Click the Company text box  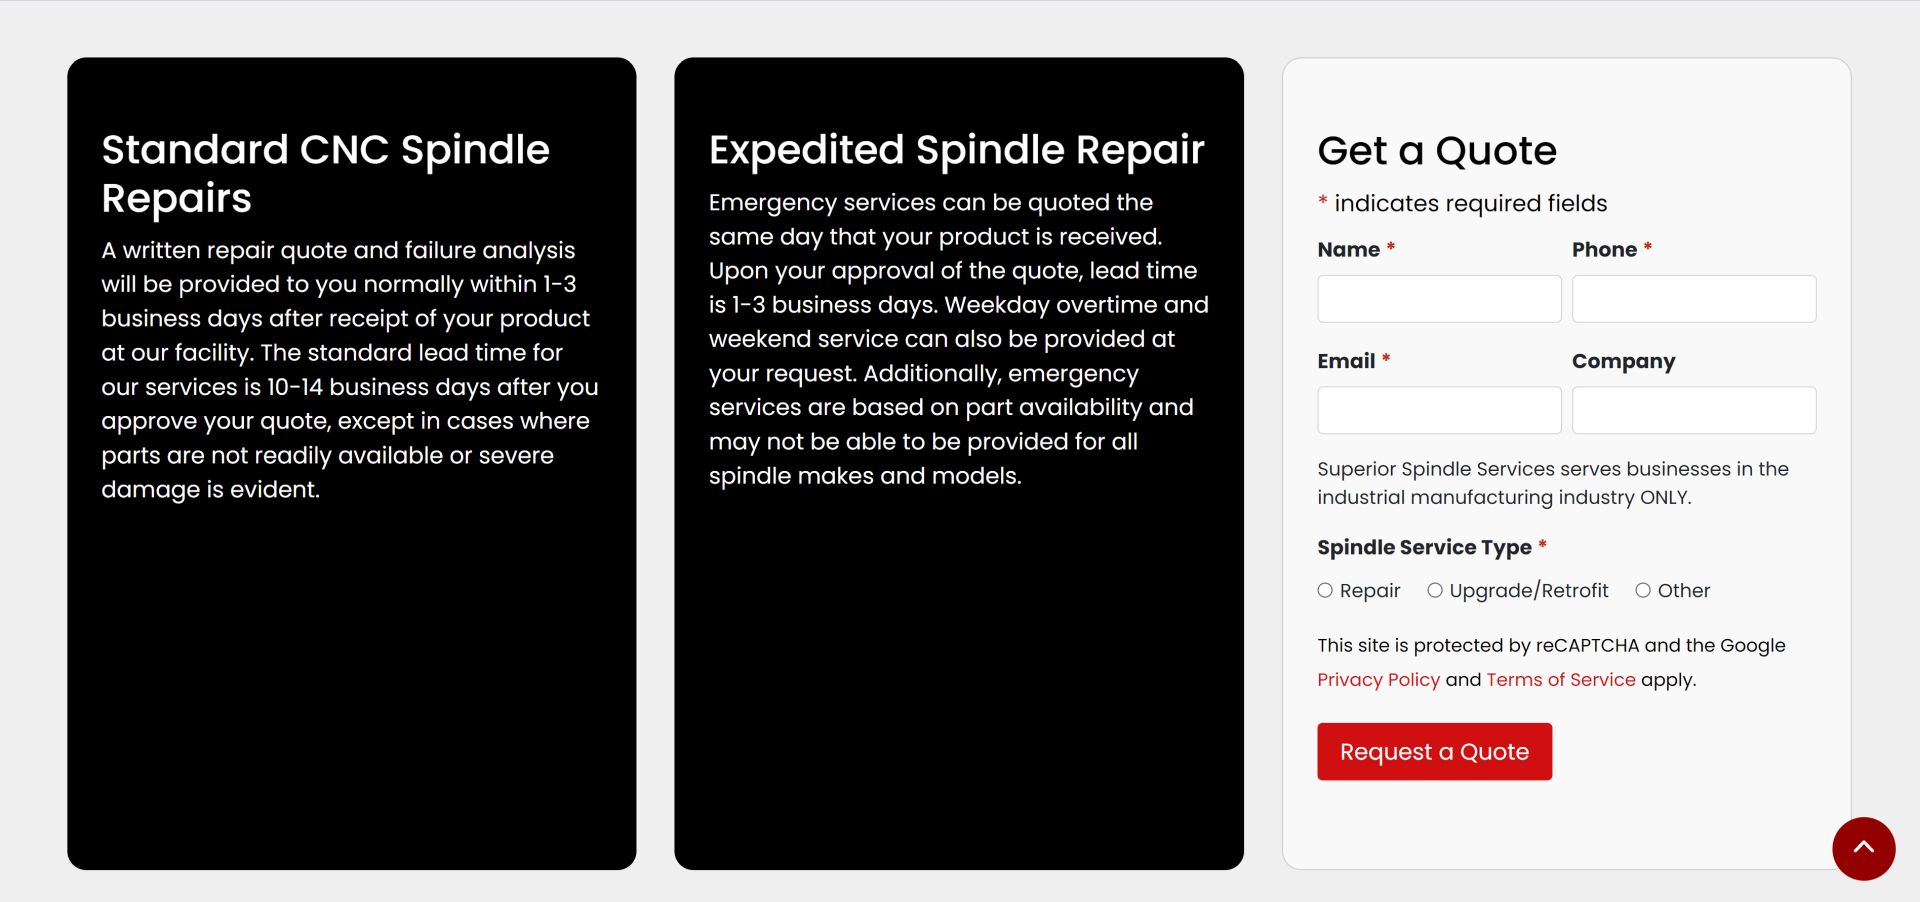(x=1694, y=410)
